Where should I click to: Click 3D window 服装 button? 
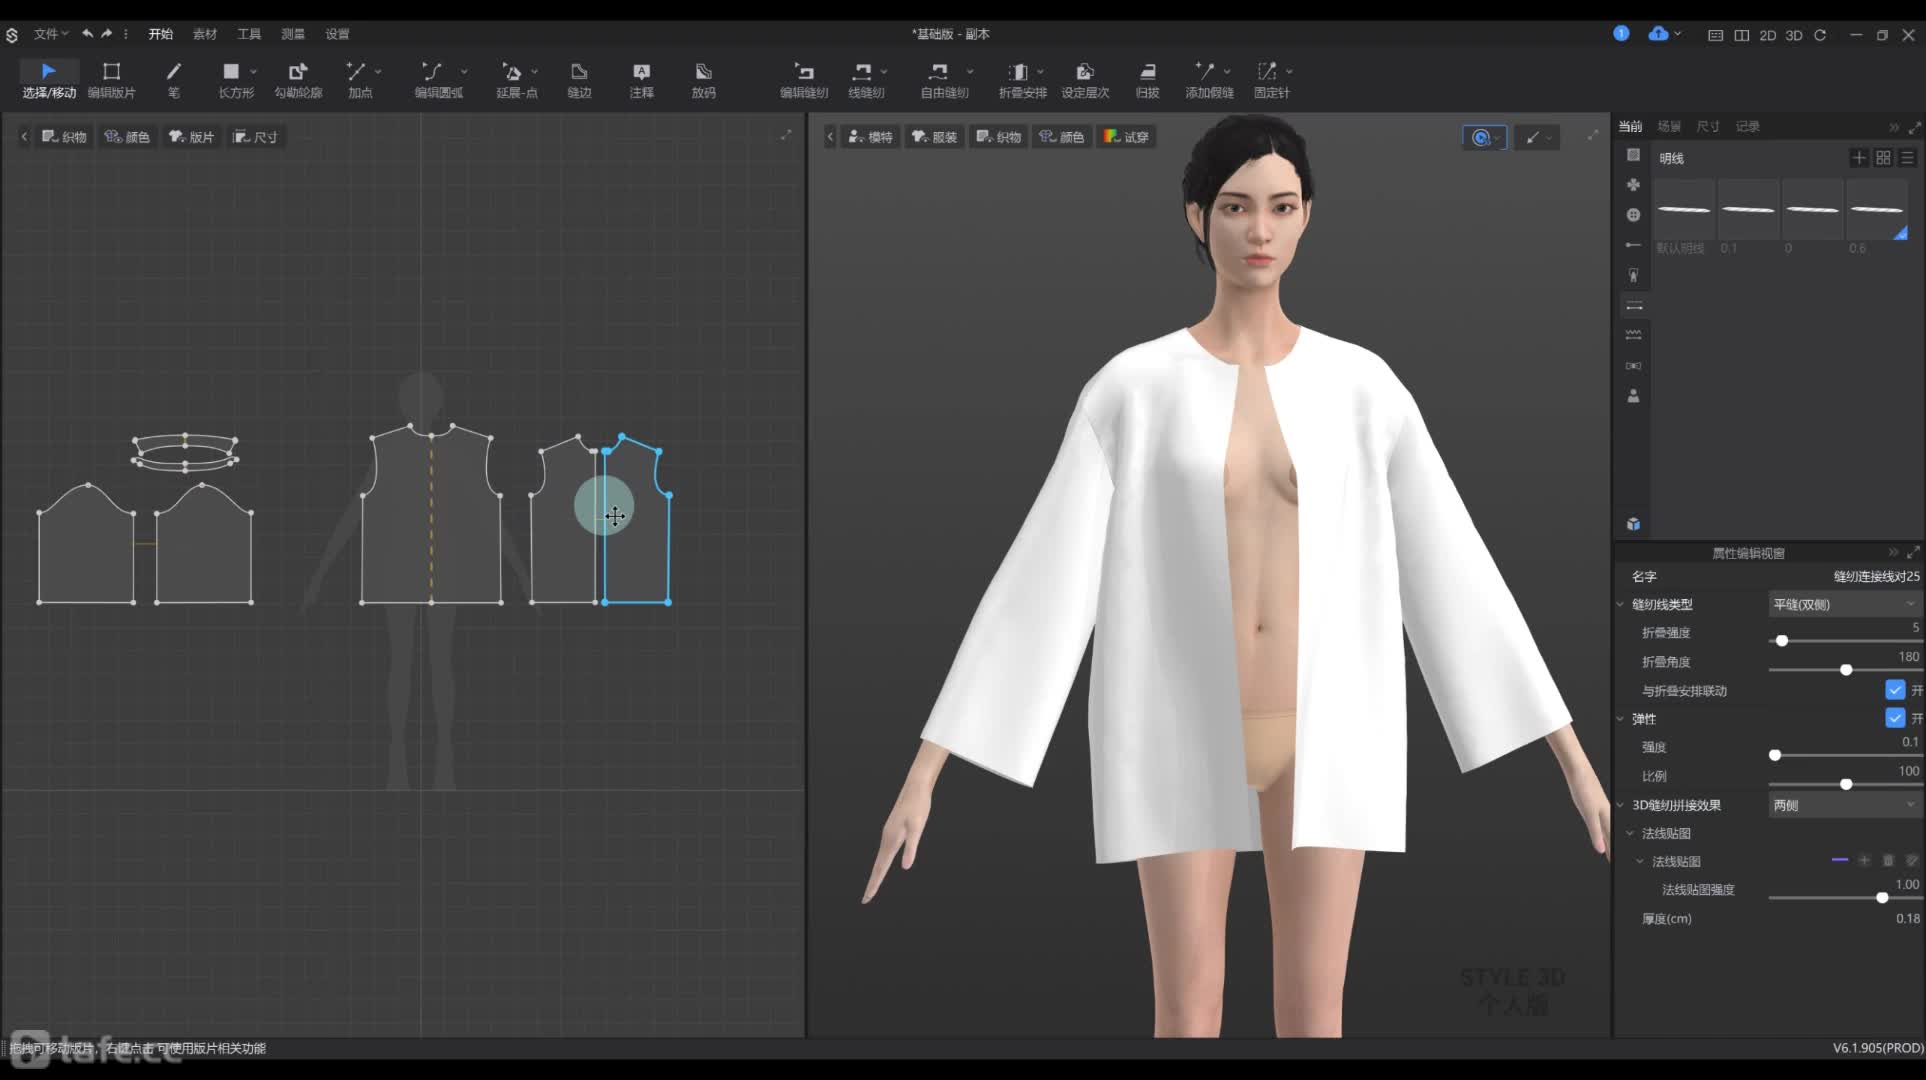click(934, 137)
